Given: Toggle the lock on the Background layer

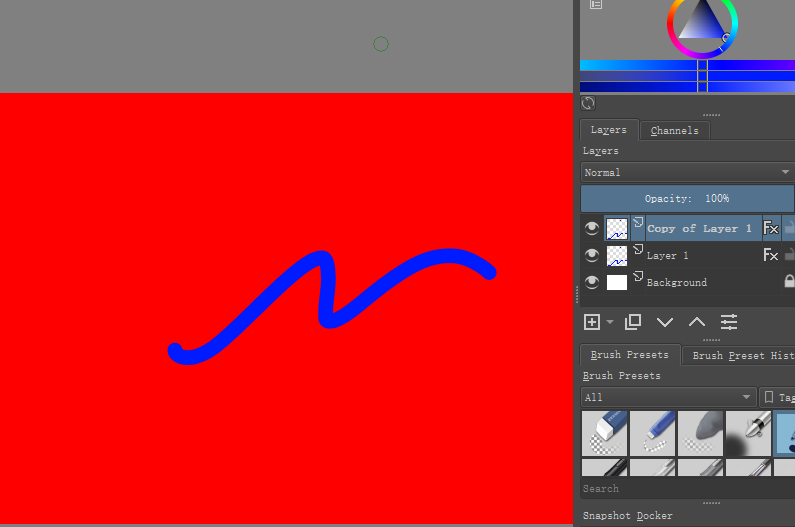Looking at the screenshot, I should point(789,282).
